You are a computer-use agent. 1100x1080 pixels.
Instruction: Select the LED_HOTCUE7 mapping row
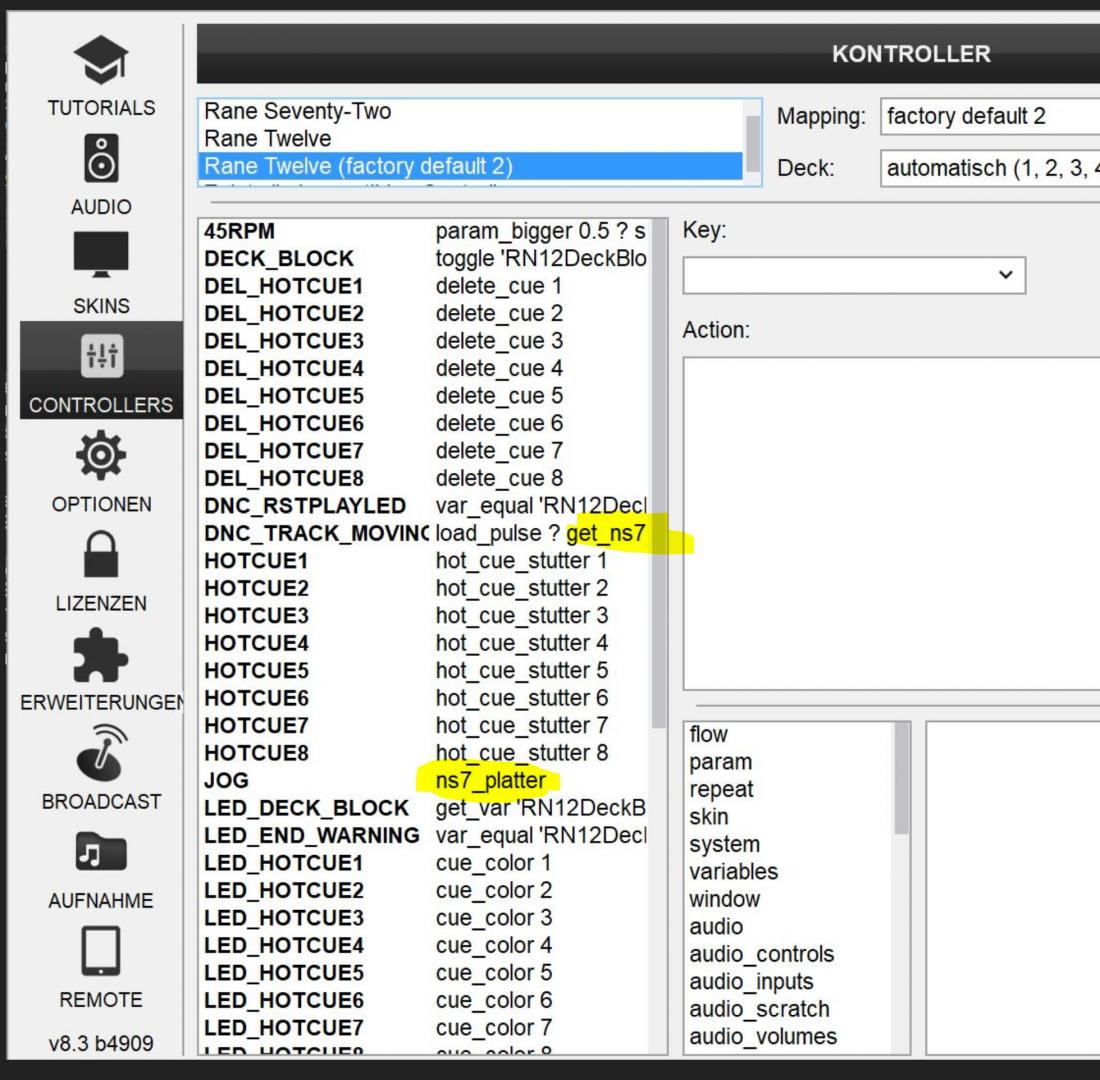(425, 1027)
